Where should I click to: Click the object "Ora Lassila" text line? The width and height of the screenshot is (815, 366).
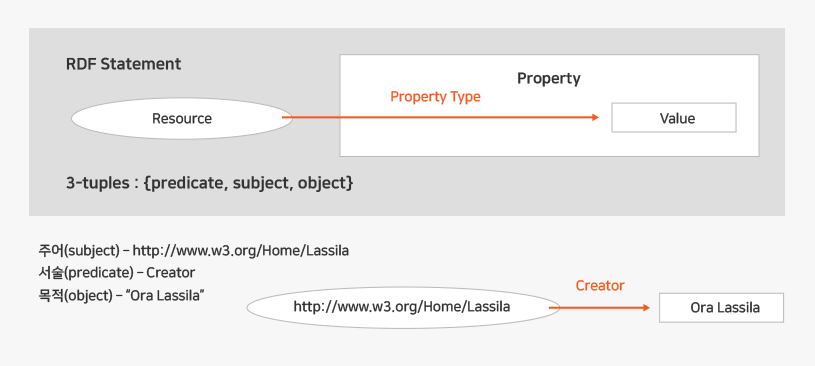coord(121,295)
